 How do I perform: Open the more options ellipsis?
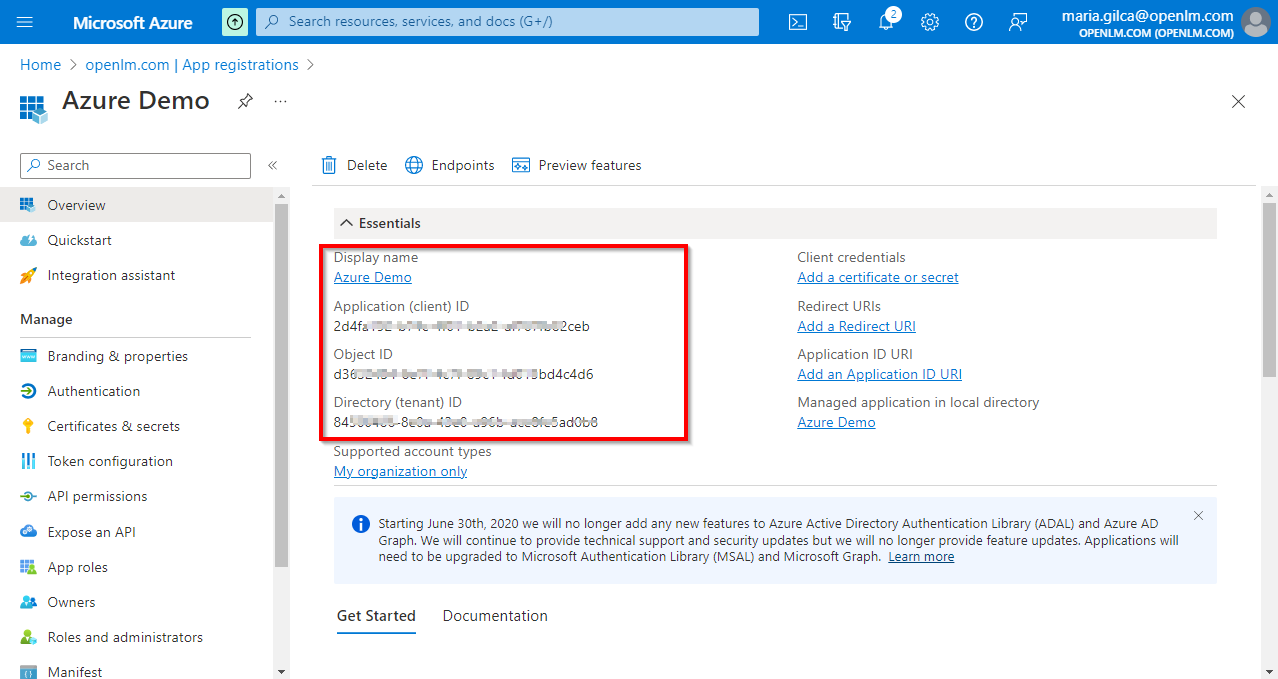(281, 101)
